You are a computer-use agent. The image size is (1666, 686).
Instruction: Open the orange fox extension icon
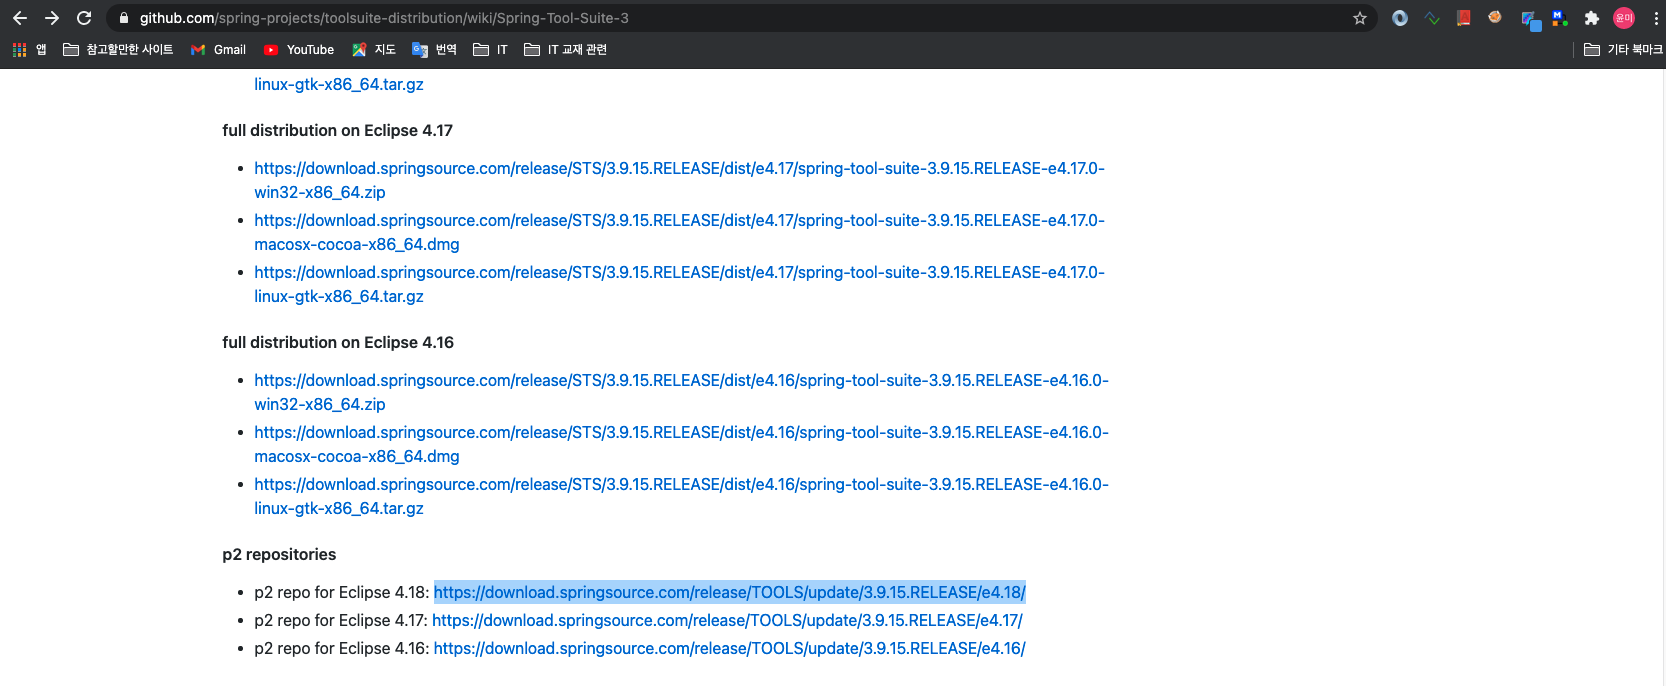pos(1495,18)
